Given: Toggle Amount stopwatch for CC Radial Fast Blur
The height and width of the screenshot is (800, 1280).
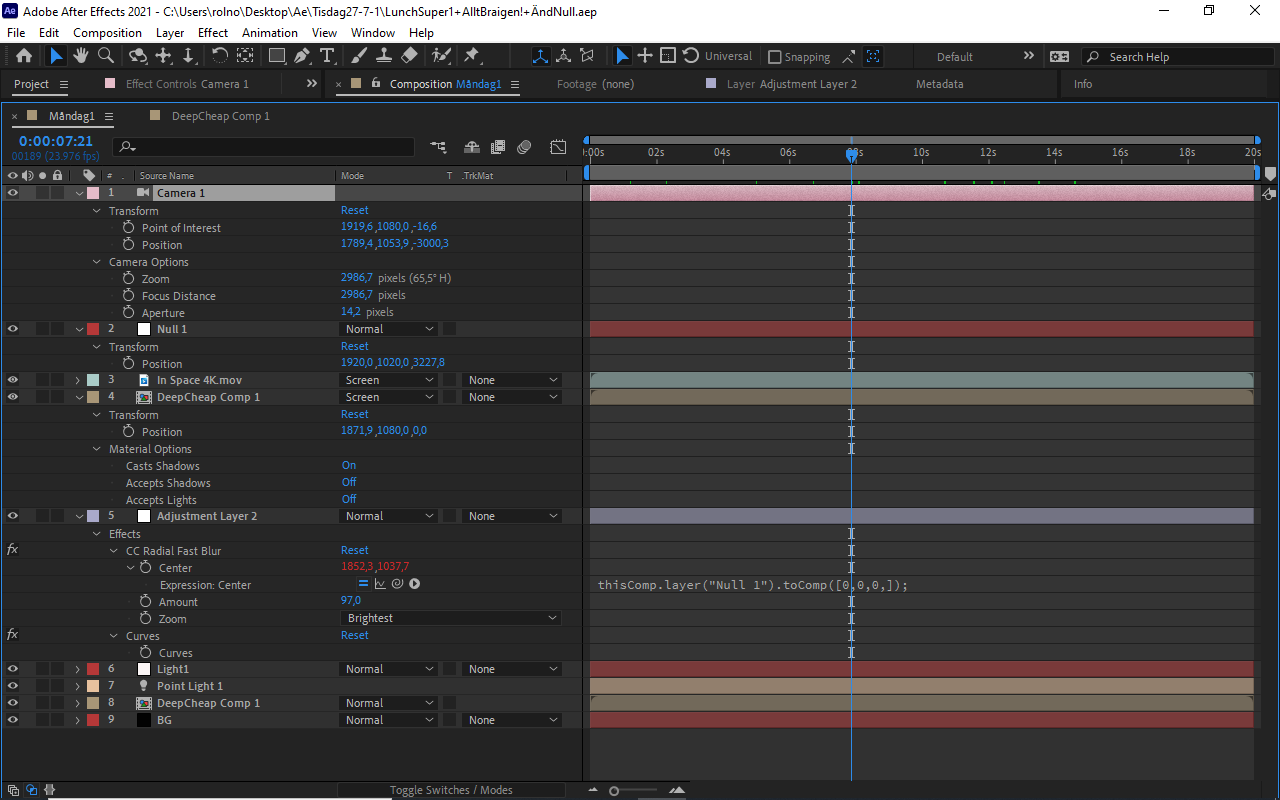Looking at the screenshot, I should click(145, 601).
